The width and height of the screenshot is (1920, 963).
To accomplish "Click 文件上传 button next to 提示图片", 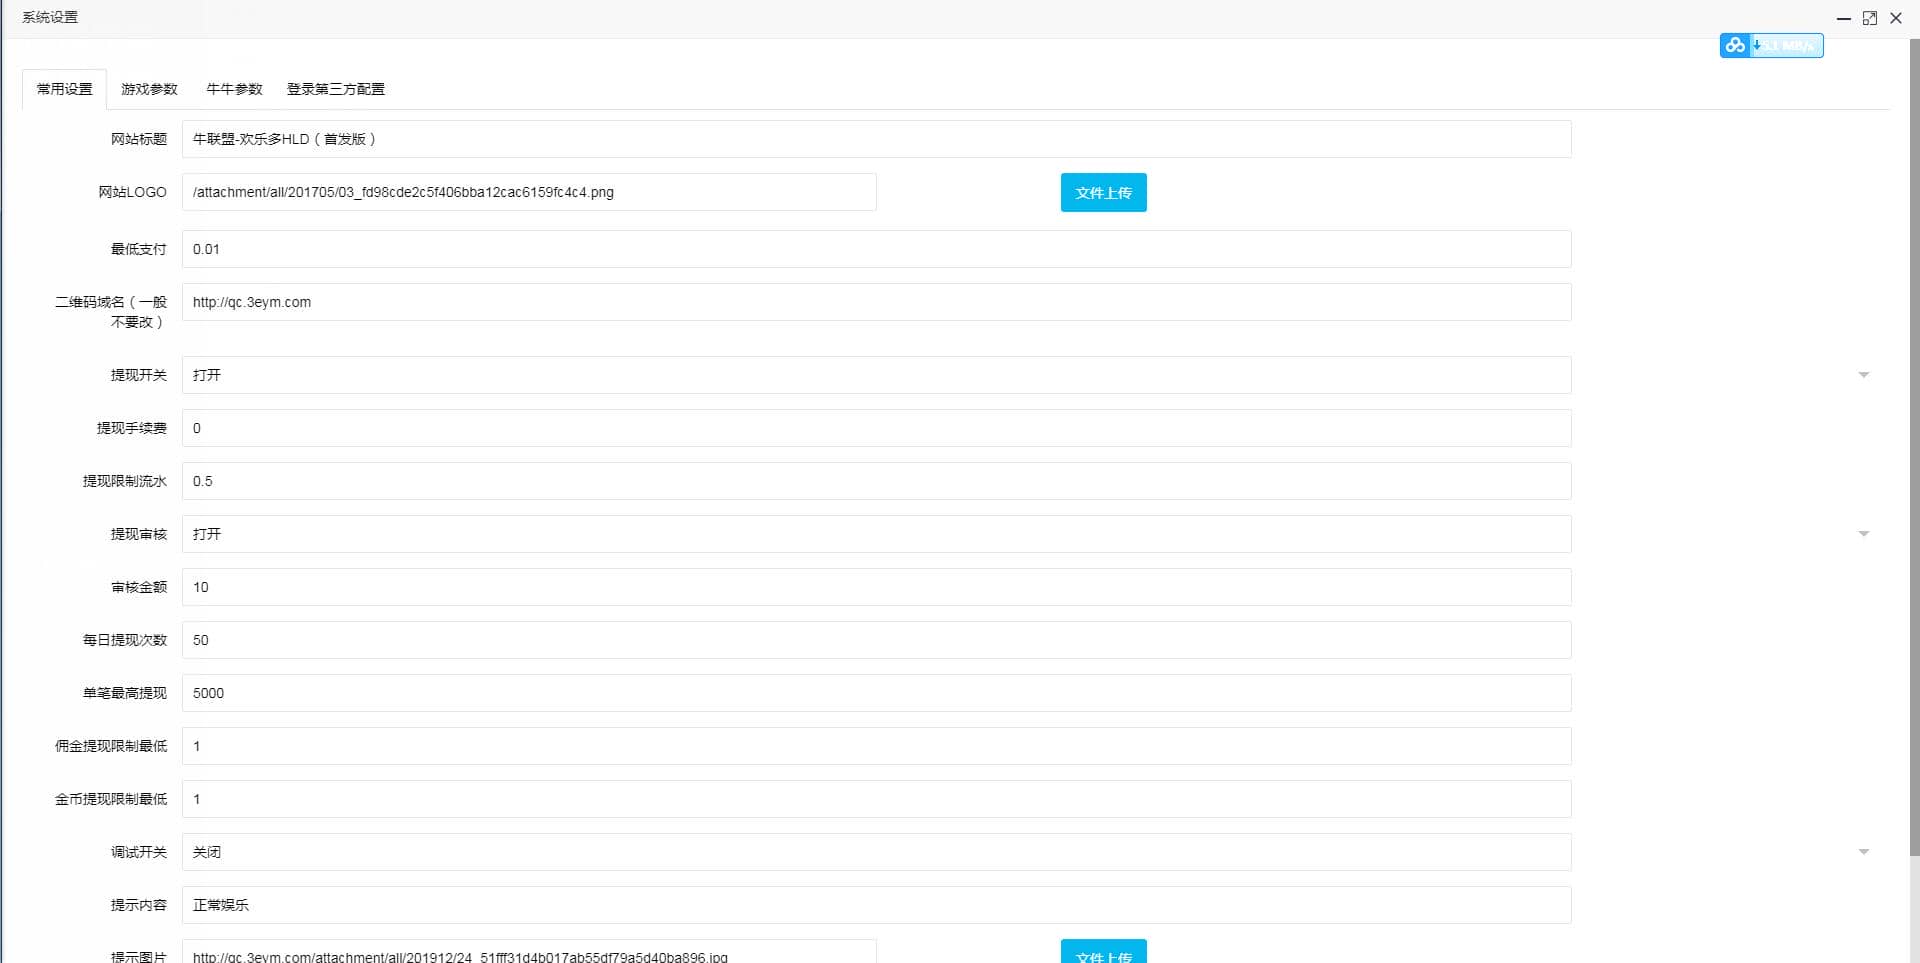I will [x=1103, y=953].
